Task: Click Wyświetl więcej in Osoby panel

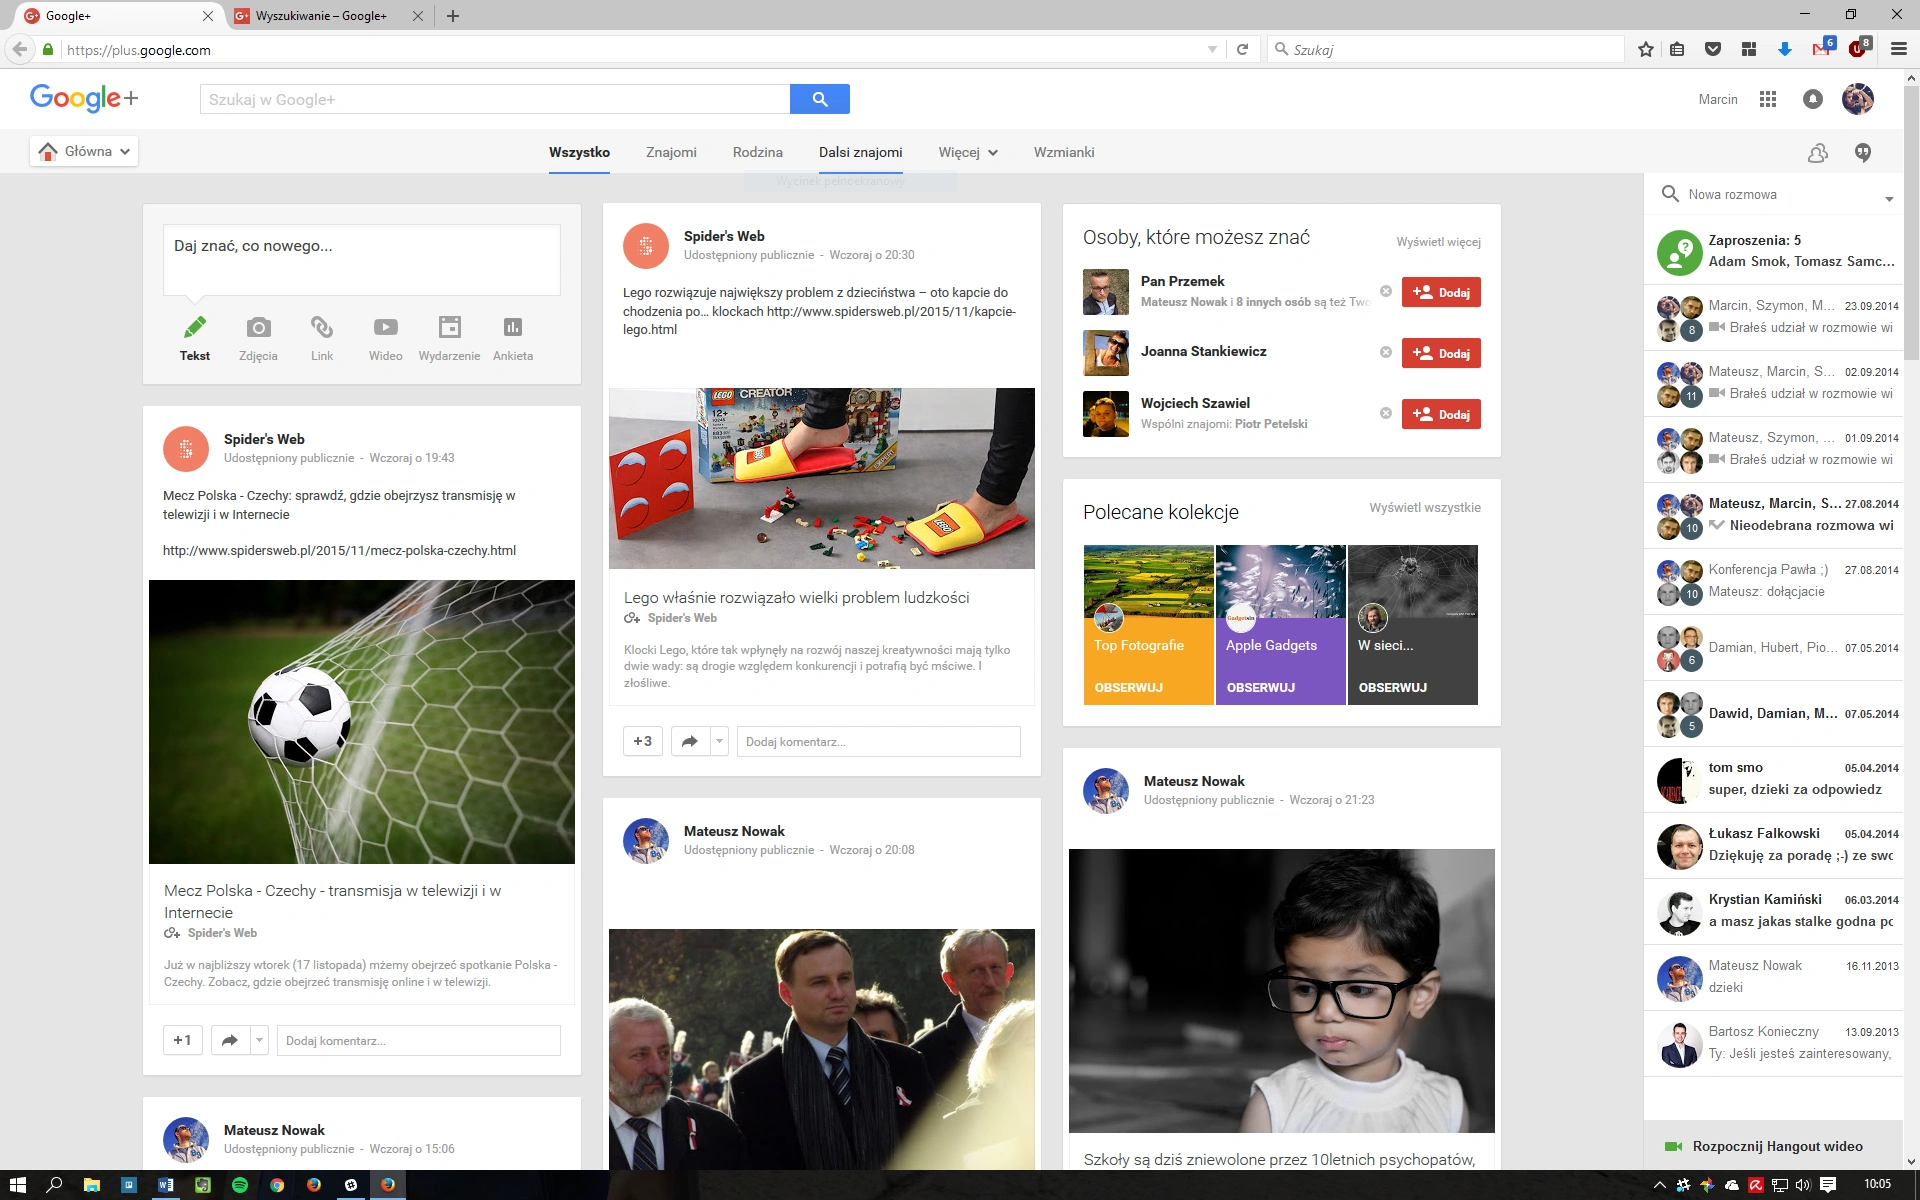Action: pyautogui.click(x=1438, y=242)
